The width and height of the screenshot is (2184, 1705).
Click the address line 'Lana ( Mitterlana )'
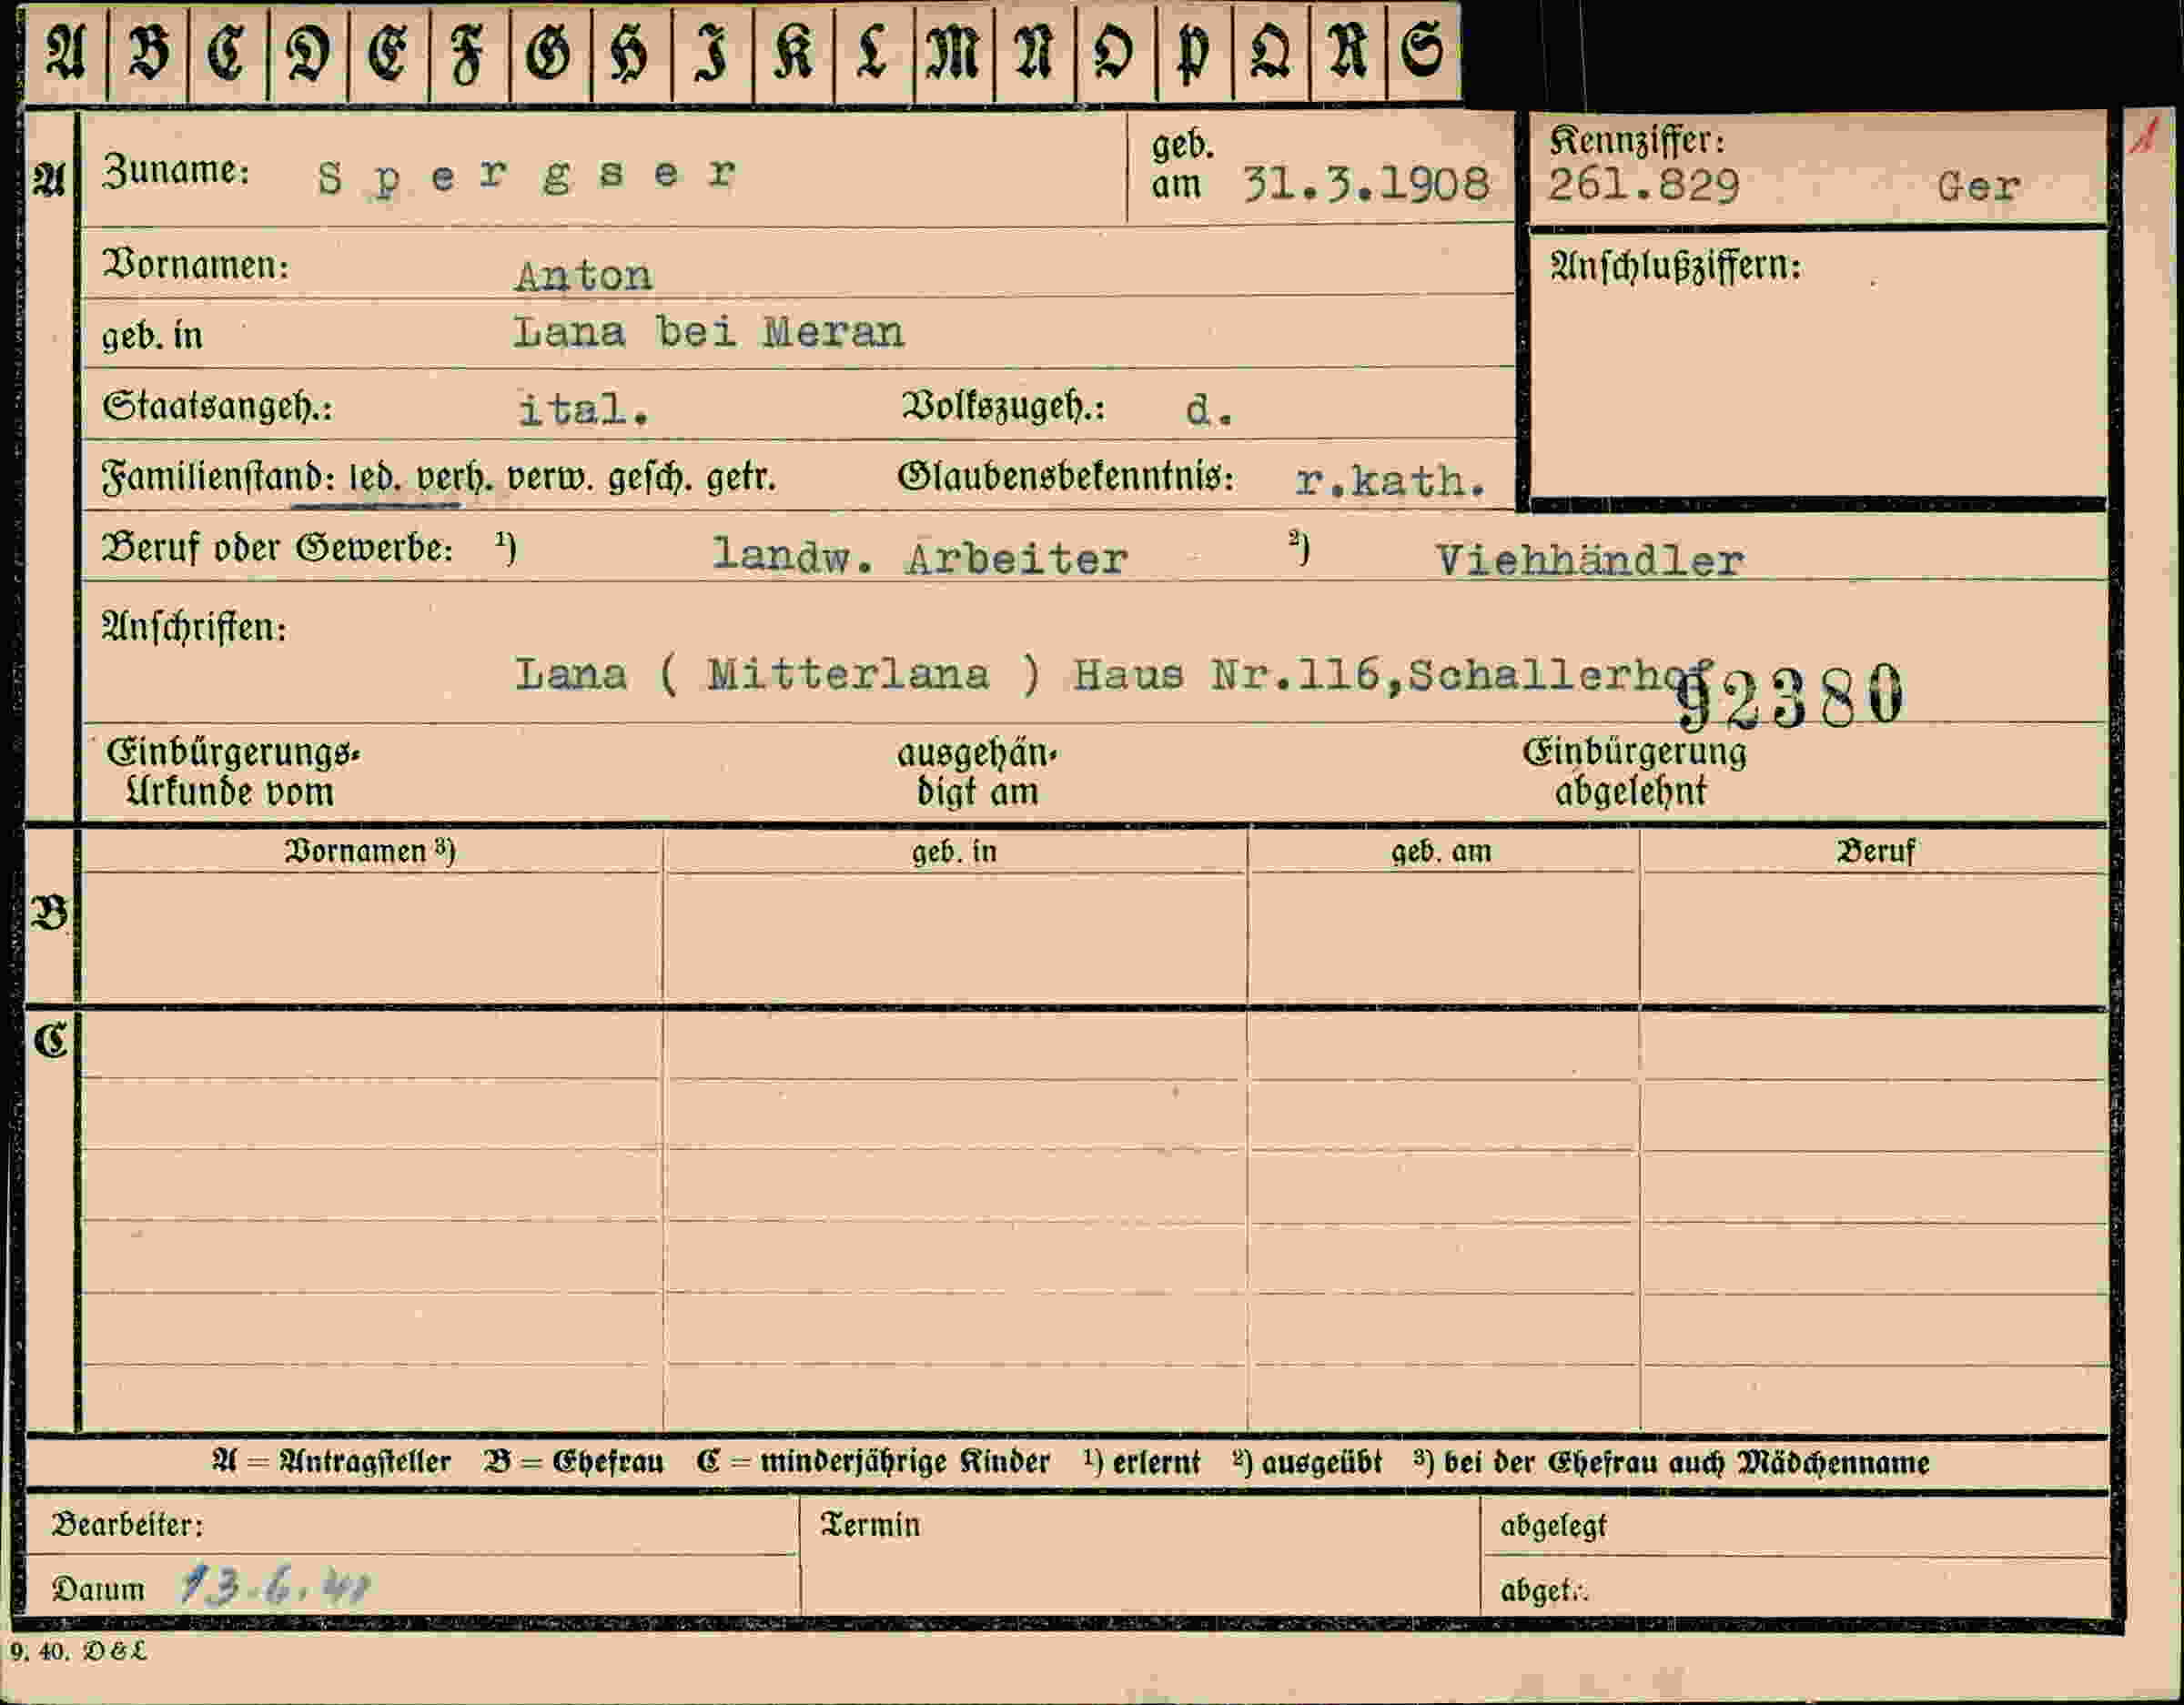777,675
